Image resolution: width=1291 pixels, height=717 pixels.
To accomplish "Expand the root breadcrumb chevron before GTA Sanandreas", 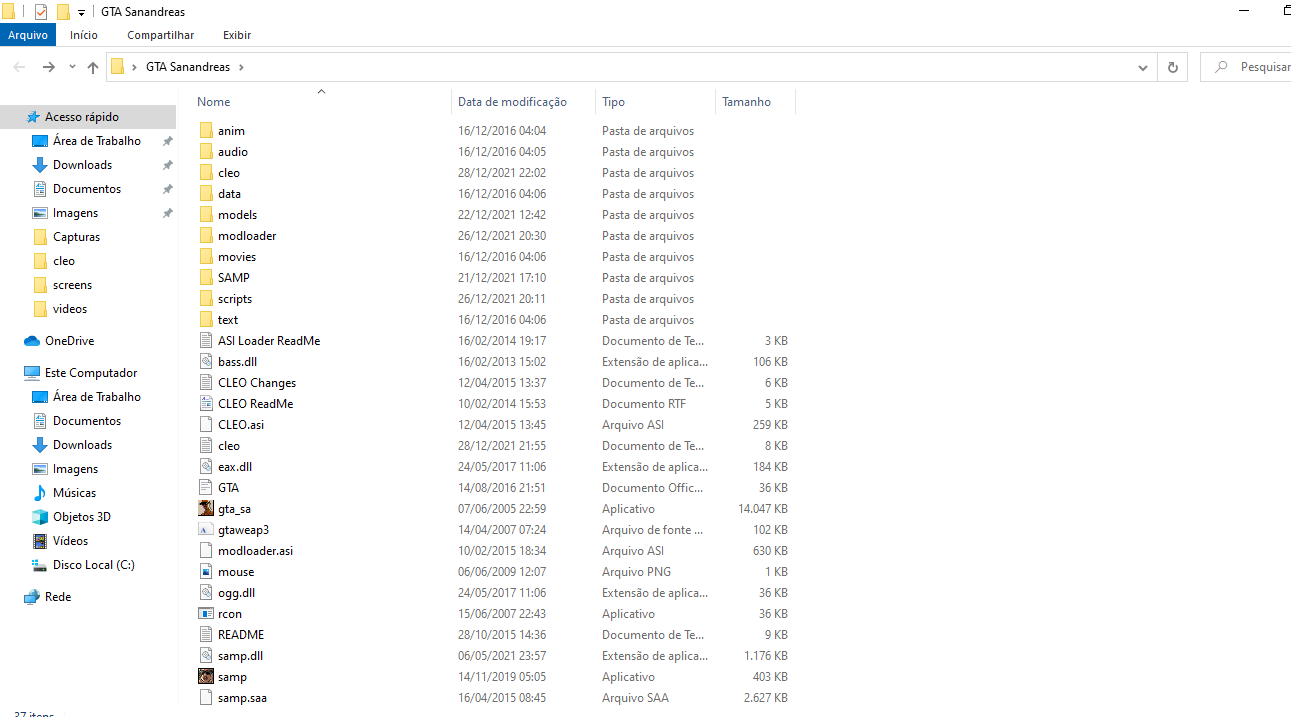I will click(134, 67).
